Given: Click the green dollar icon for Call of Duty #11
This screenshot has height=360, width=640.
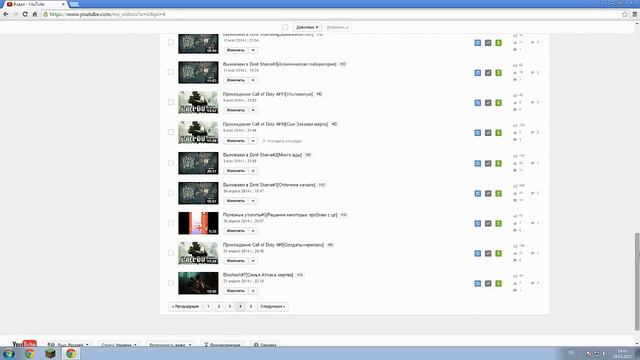Looking at the screenshot, I should pos(498,103).
